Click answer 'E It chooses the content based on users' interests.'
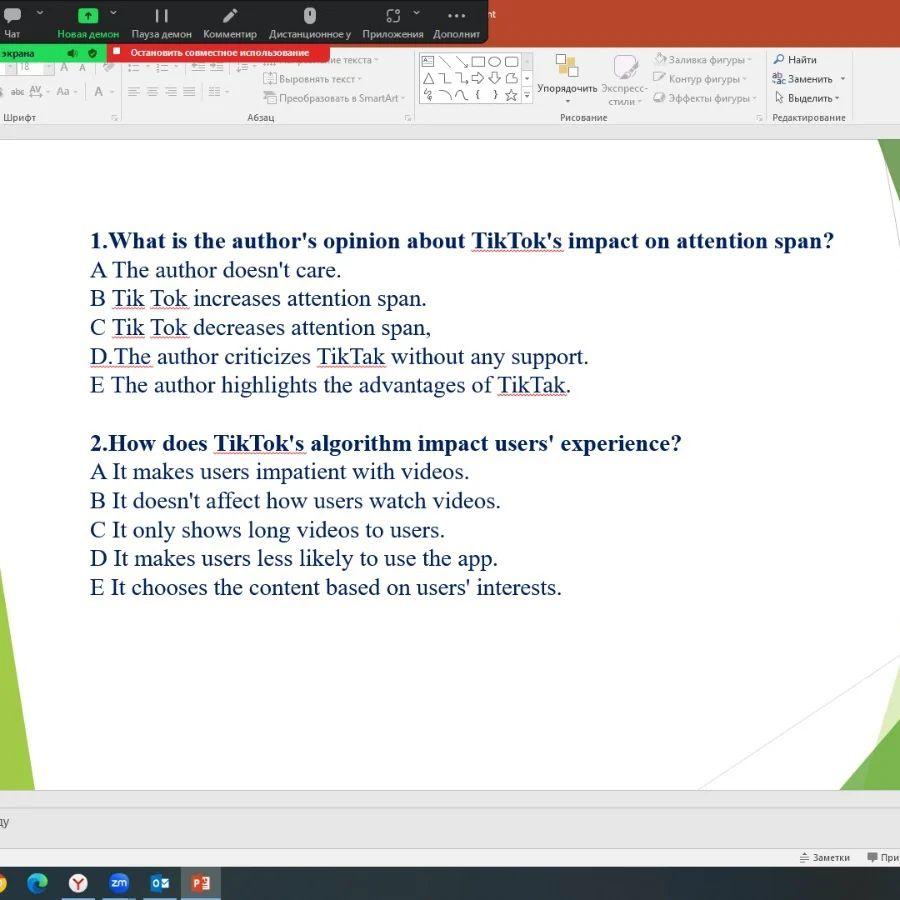Screen dimensions: 900x900 (326, 588)
